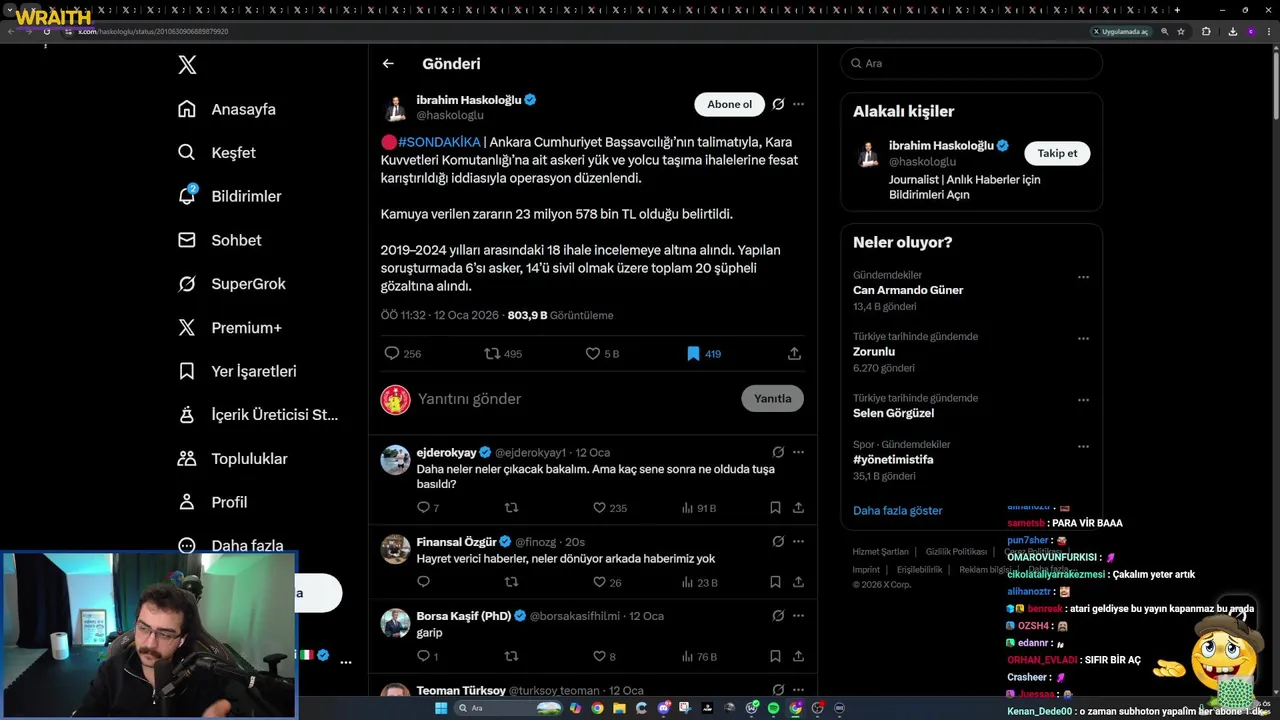Open Yer İşaretleri bookmarks

coord(237,371)
